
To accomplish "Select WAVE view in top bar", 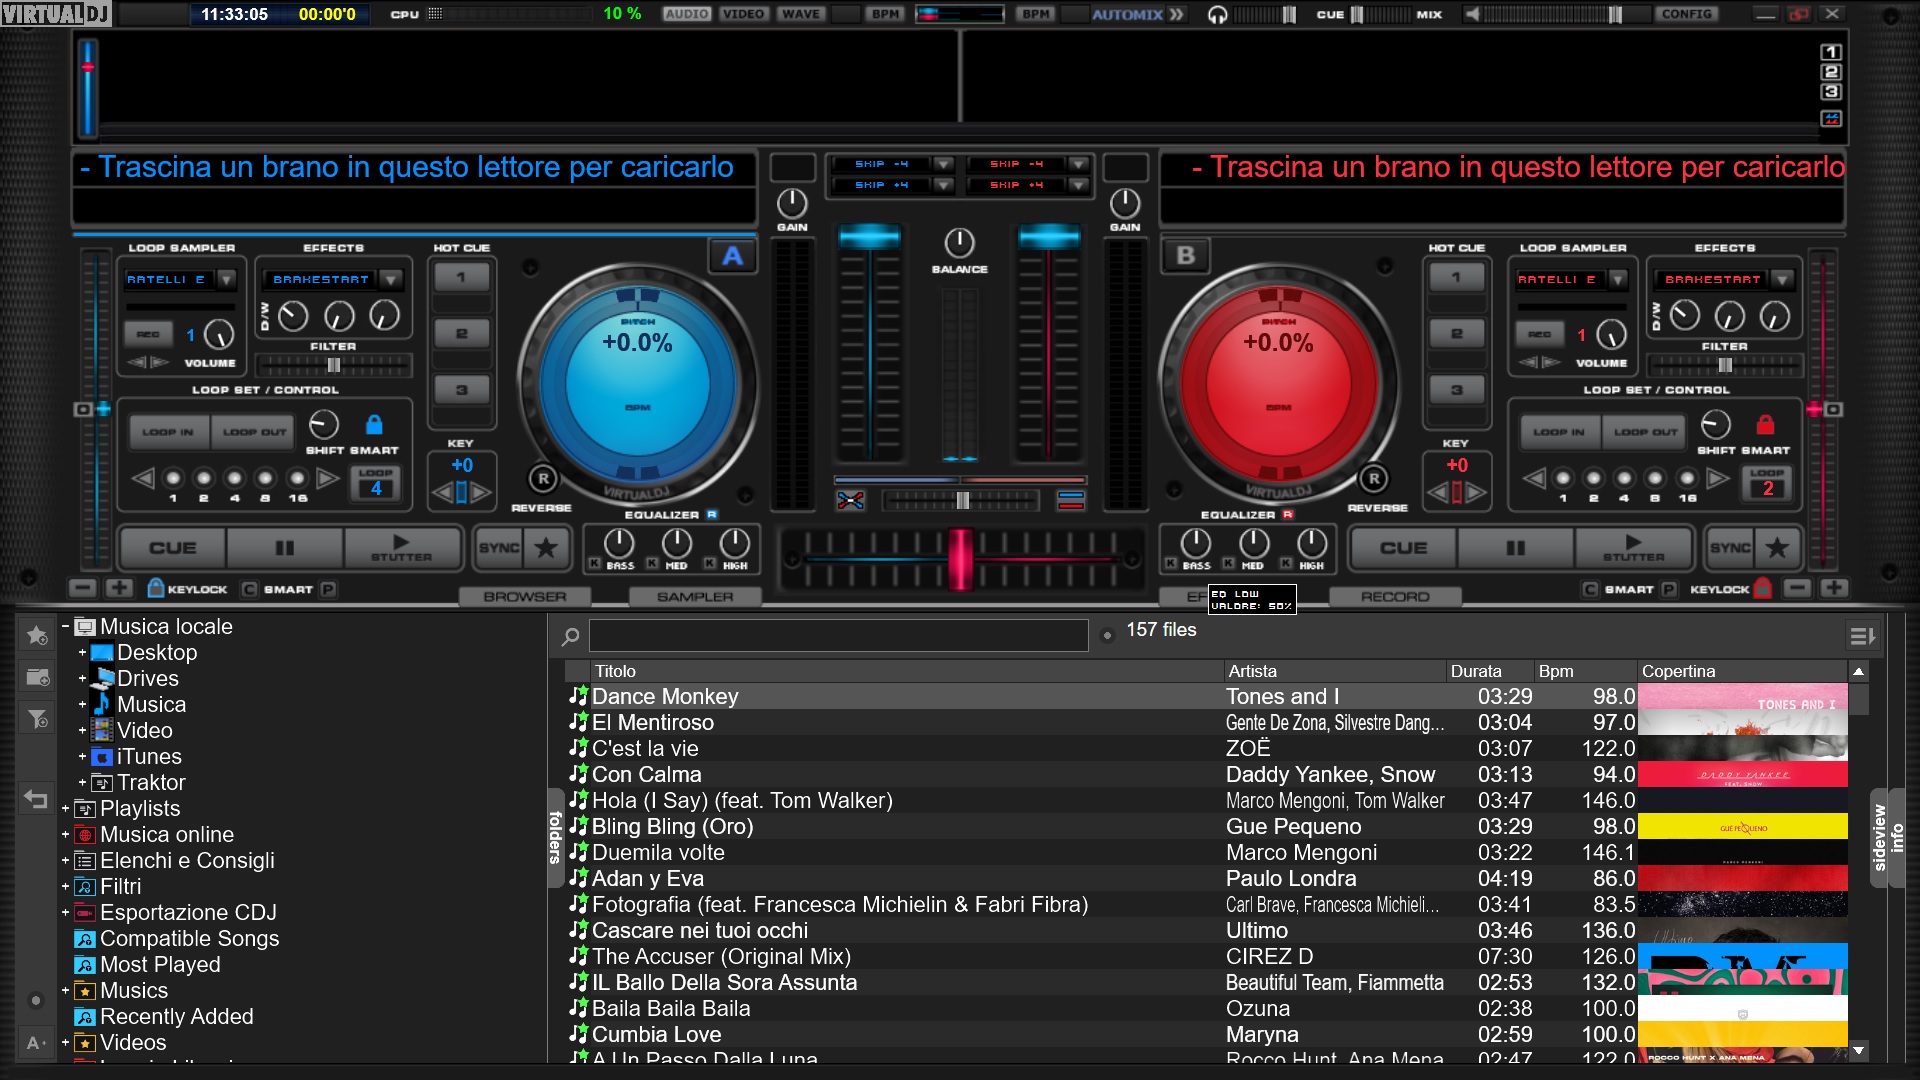I will point(800,14).
